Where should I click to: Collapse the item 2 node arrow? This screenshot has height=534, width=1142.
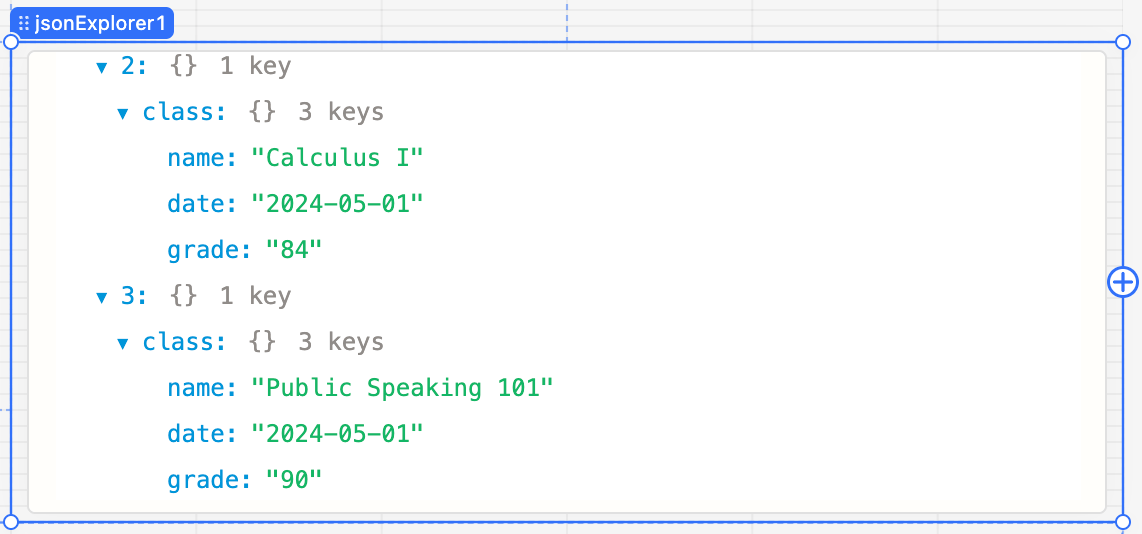point(101,68)
